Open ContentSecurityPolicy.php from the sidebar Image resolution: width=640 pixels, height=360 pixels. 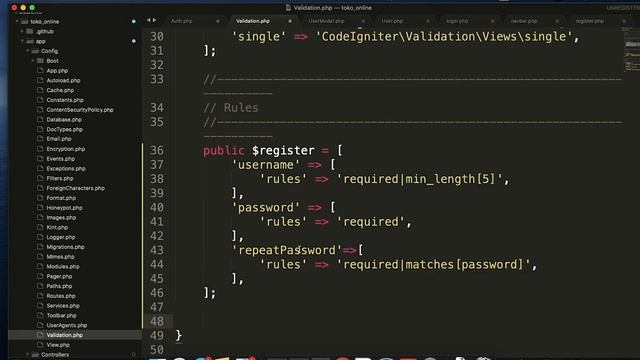tap(80, 110)
